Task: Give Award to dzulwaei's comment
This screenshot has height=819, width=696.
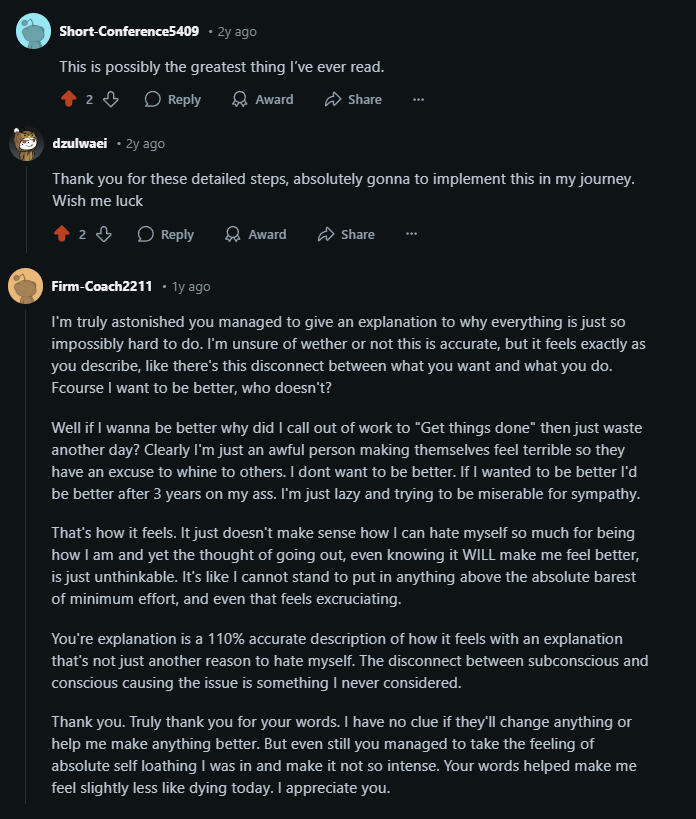Action: (x=256, y=234)
